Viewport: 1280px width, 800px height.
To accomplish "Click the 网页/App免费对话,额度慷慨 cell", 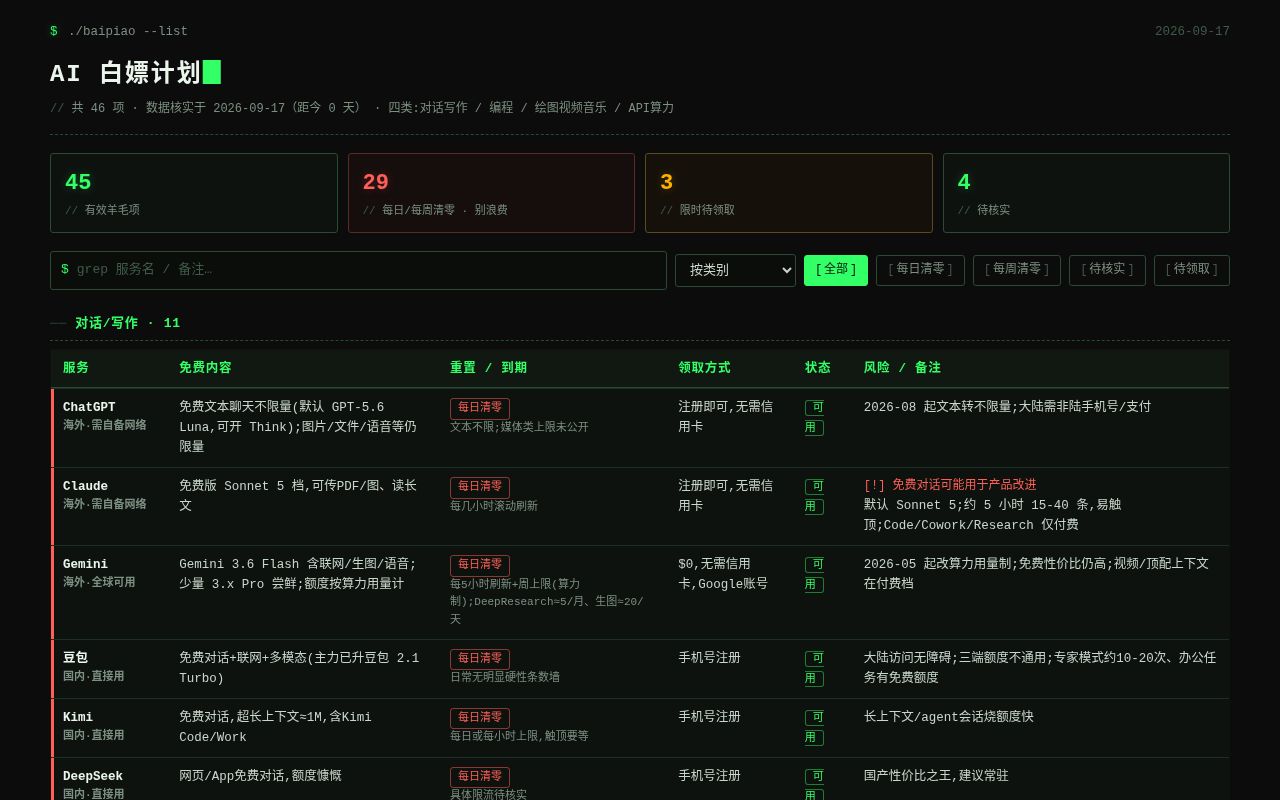I will 260,776.
